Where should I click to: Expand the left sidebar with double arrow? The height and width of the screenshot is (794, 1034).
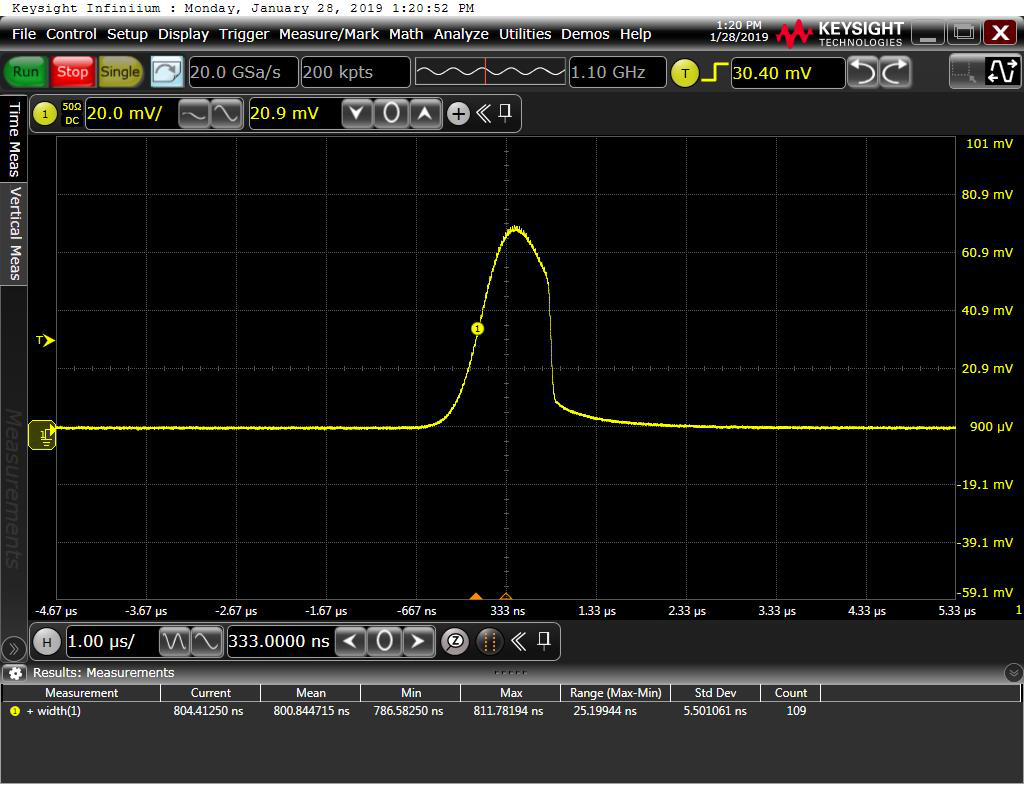click(x=13, y=648)
